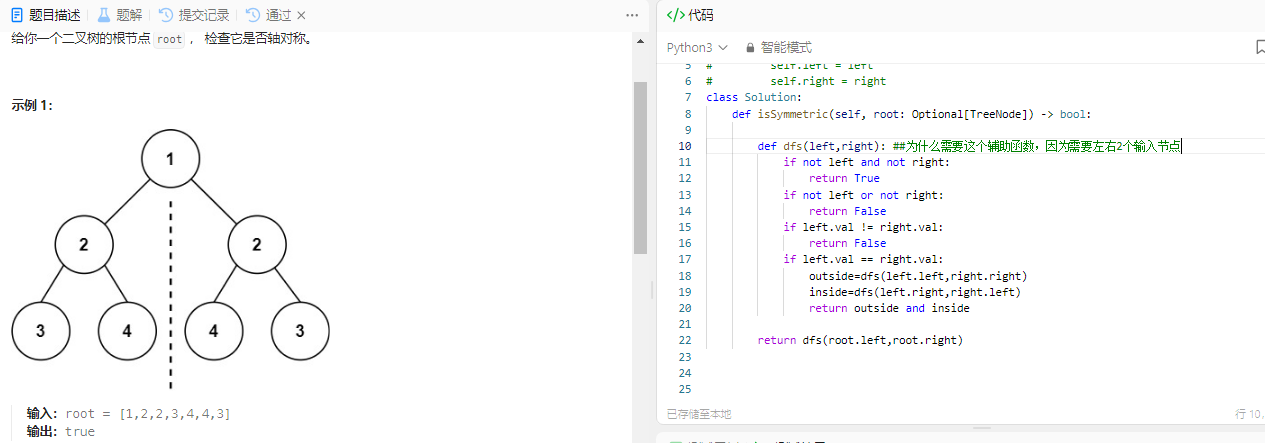Click the 'def dfs(left,right)' code line

[x=969, y=146]
